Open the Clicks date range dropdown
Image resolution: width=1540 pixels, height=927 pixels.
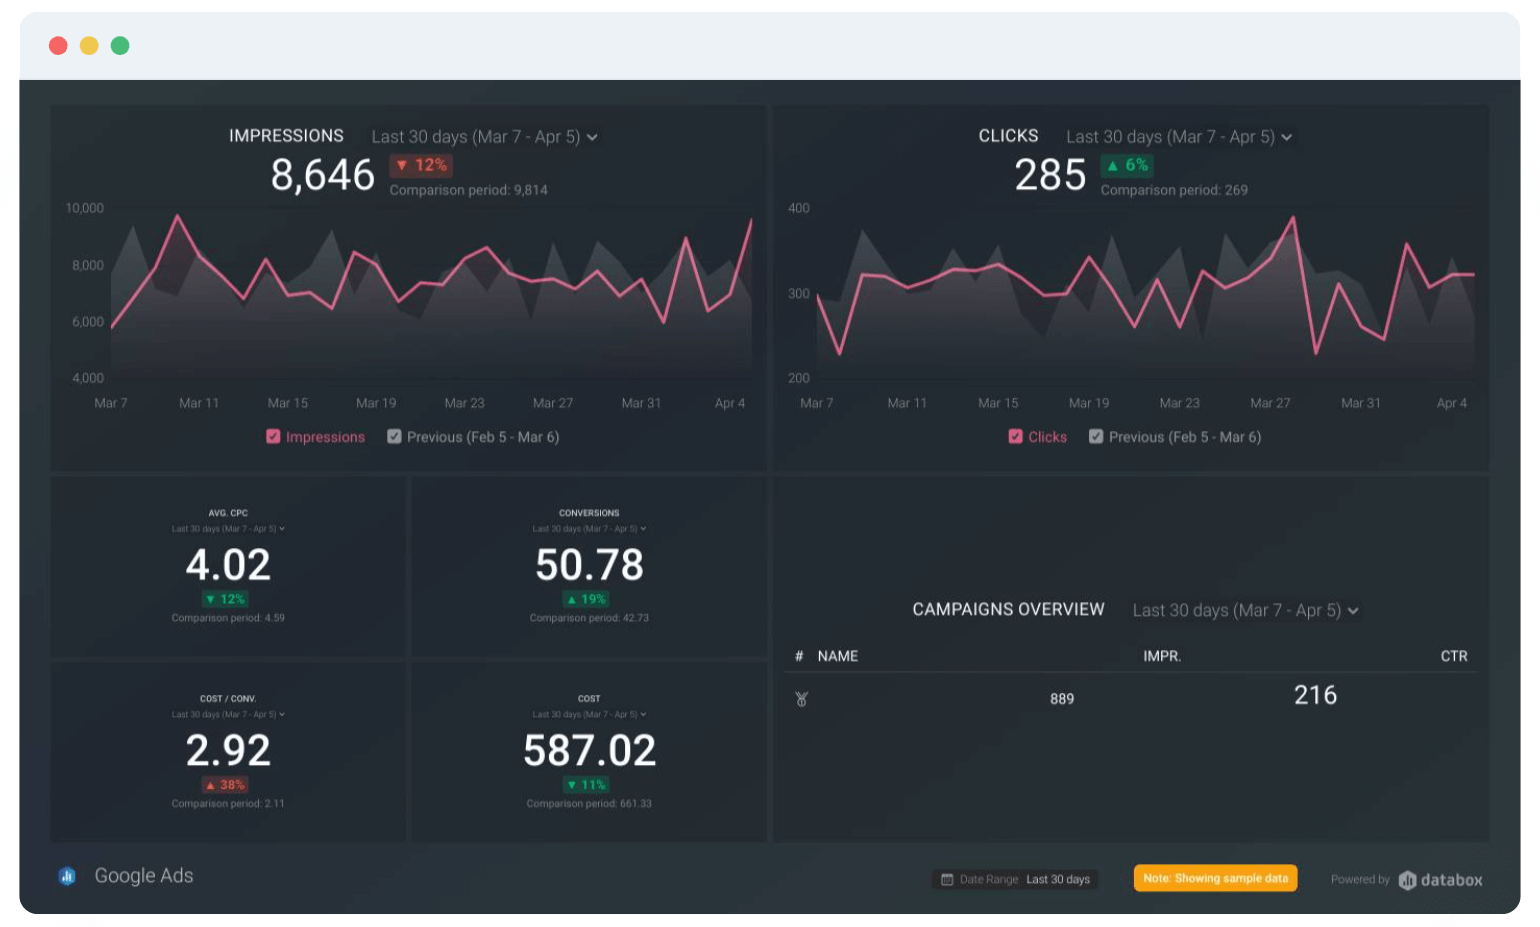1178,136
